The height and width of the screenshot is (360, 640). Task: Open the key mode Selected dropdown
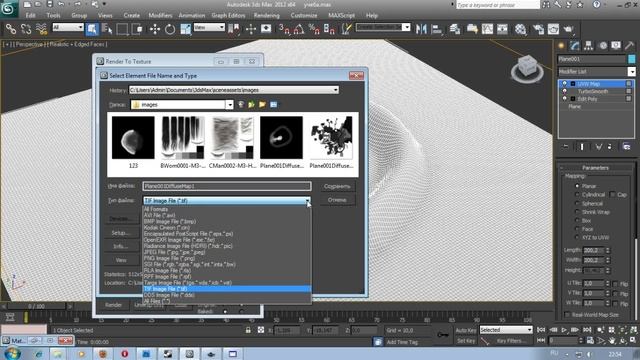(529, 330)
